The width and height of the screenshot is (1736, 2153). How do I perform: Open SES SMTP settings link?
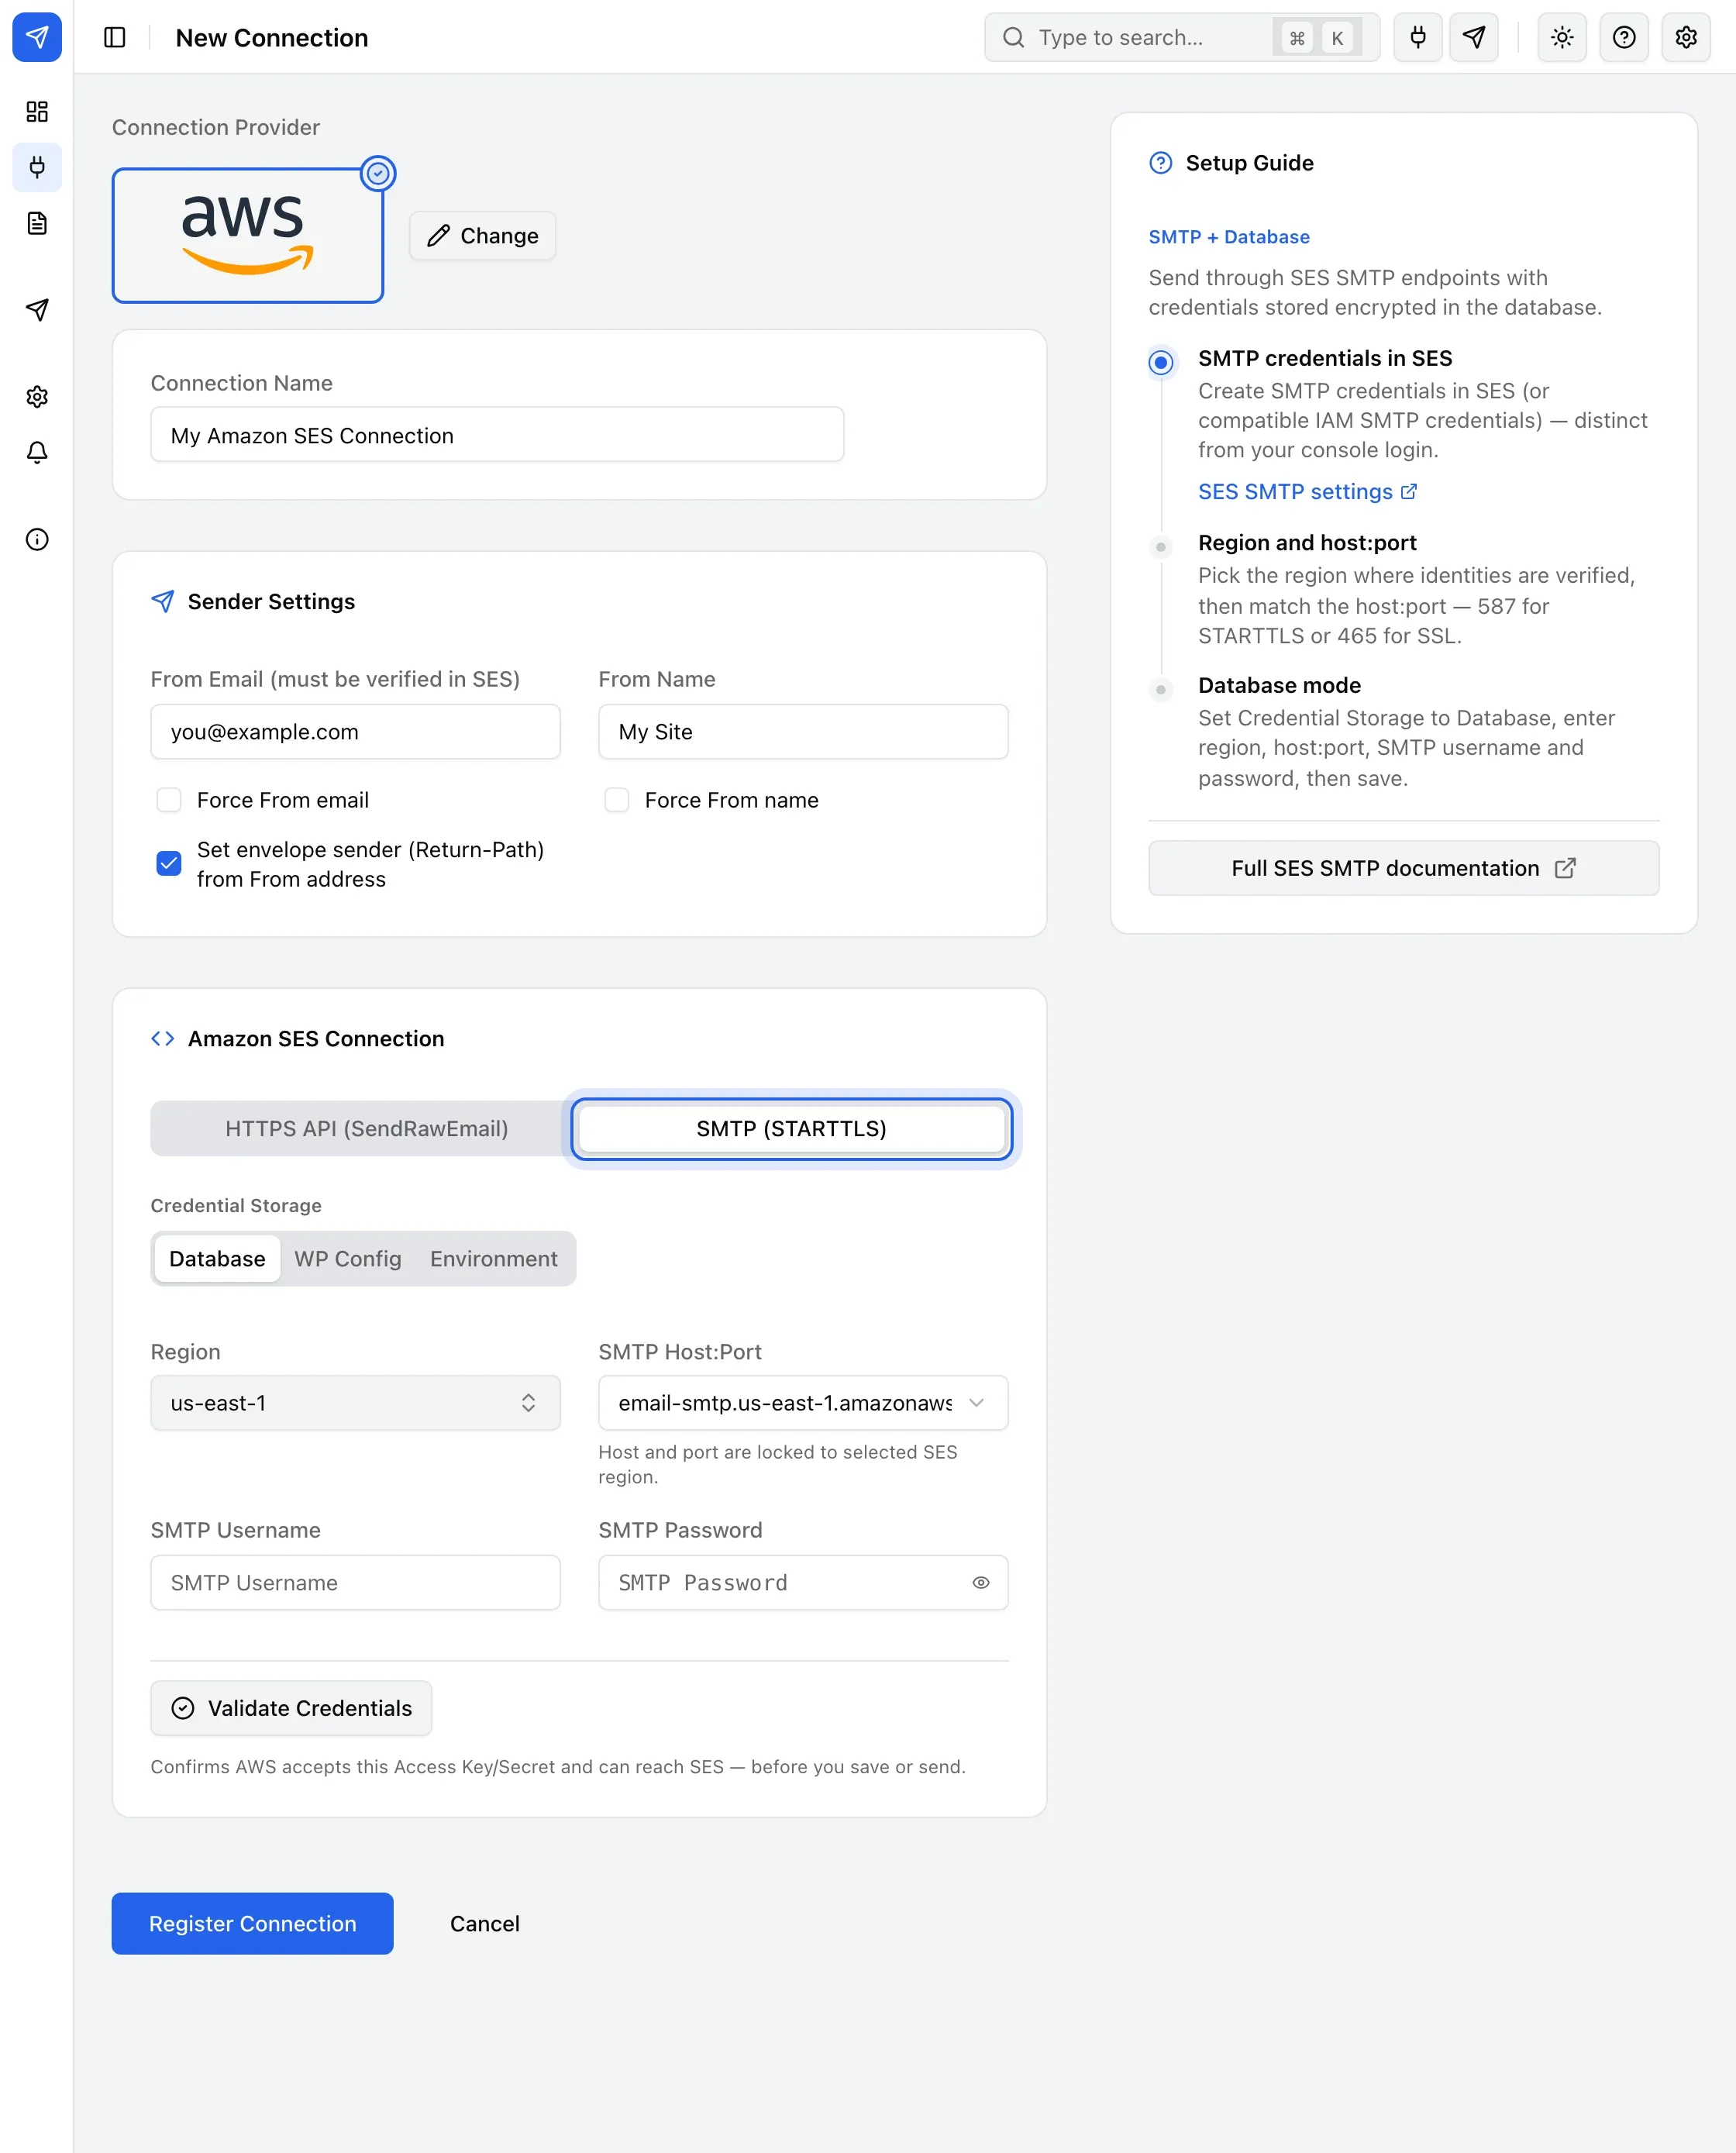pyautogui.click(x=1307, y=492)
